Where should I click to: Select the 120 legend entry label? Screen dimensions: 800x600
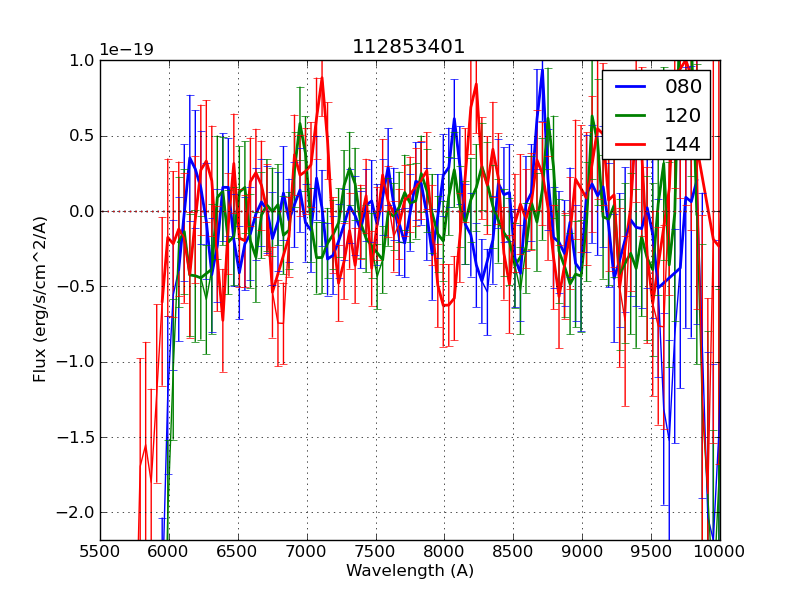tap(683, 115)
